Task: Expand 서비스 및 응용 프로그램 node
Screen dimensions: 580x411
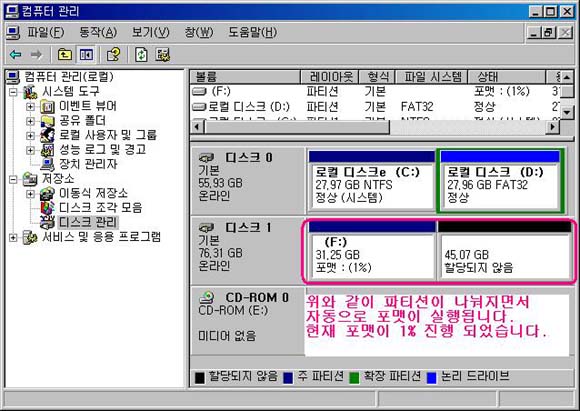Action: (13, 237)
